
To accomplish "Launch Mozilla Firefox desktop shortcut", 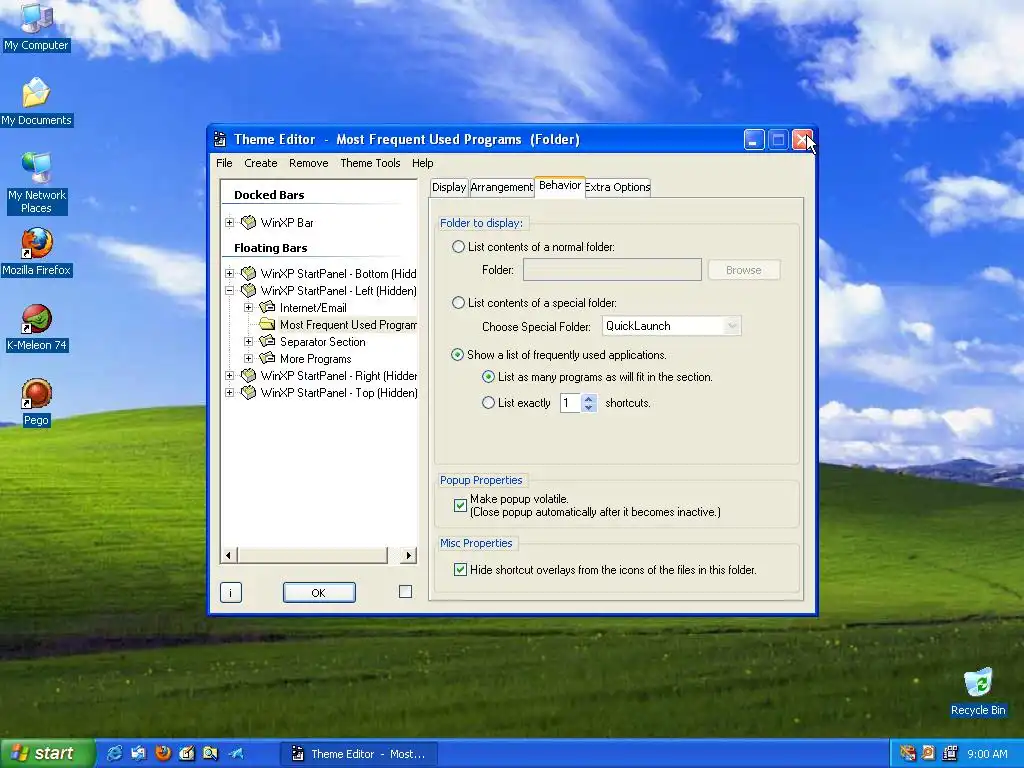I will click(36, 251).
